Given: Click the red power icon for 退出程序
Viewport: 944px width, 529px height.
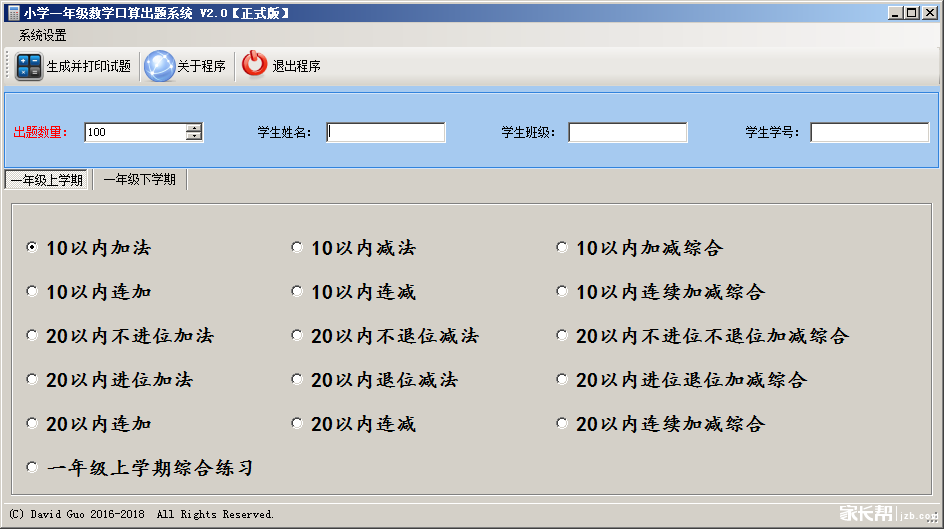Looking at the screenshot, I should pos(254,64).
